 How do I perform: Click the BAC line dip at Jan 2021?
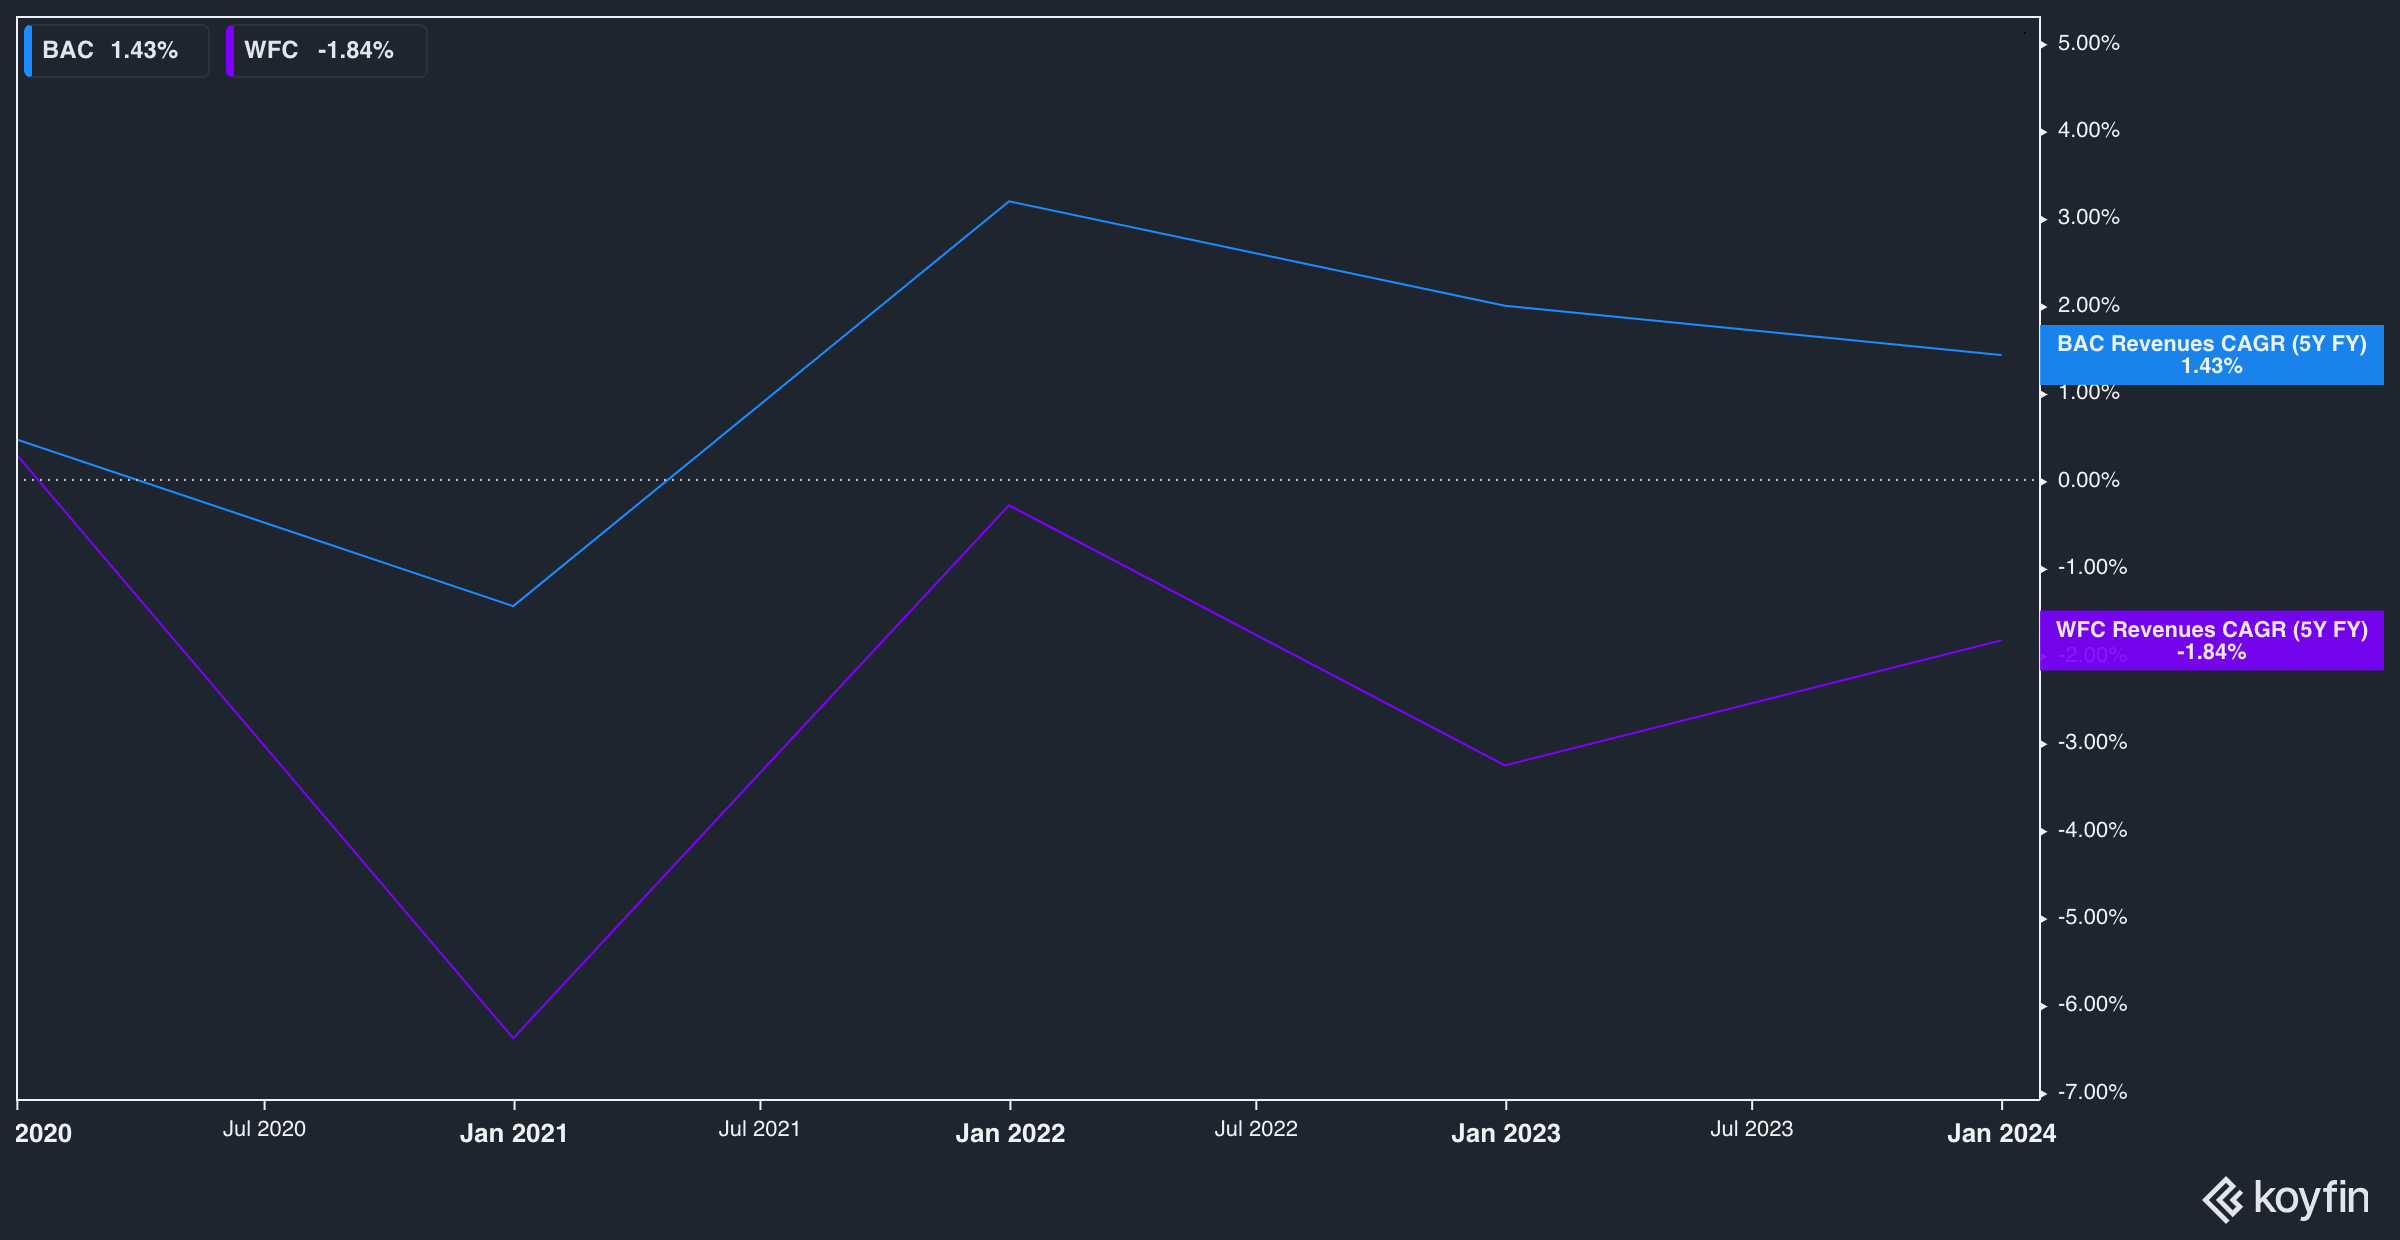513,606
